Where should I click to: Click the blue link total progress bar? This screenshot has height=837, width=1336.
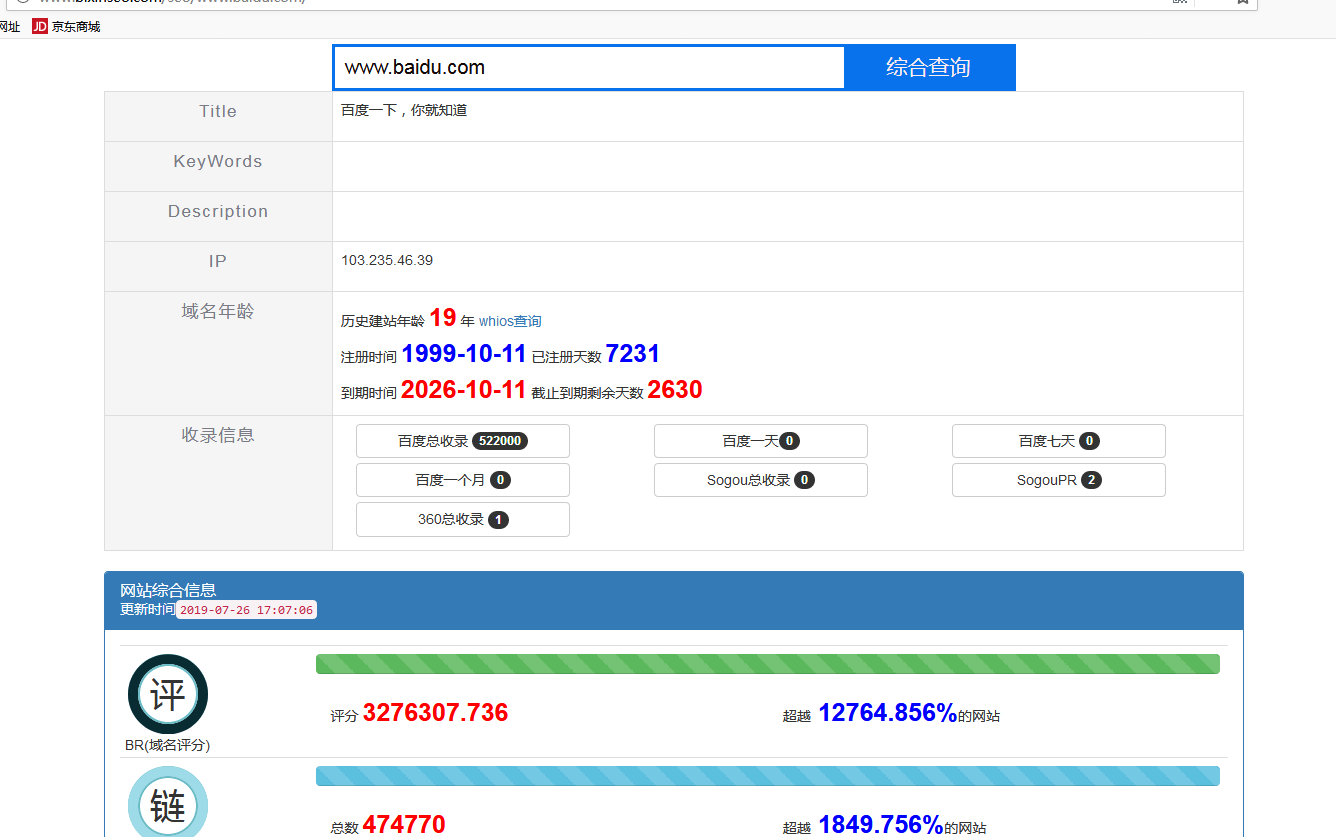(768, 776)
